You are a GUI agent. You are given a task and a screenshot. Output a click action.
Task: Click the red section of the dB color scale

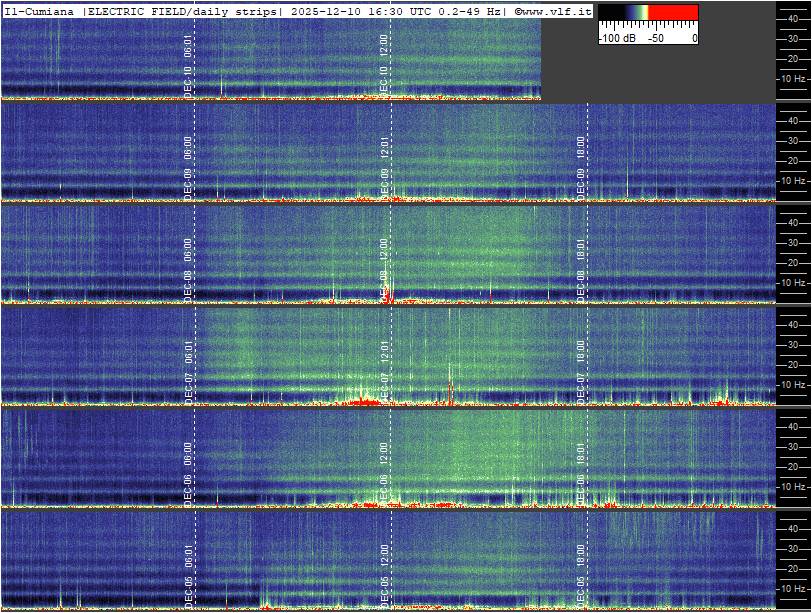point(674,13)
